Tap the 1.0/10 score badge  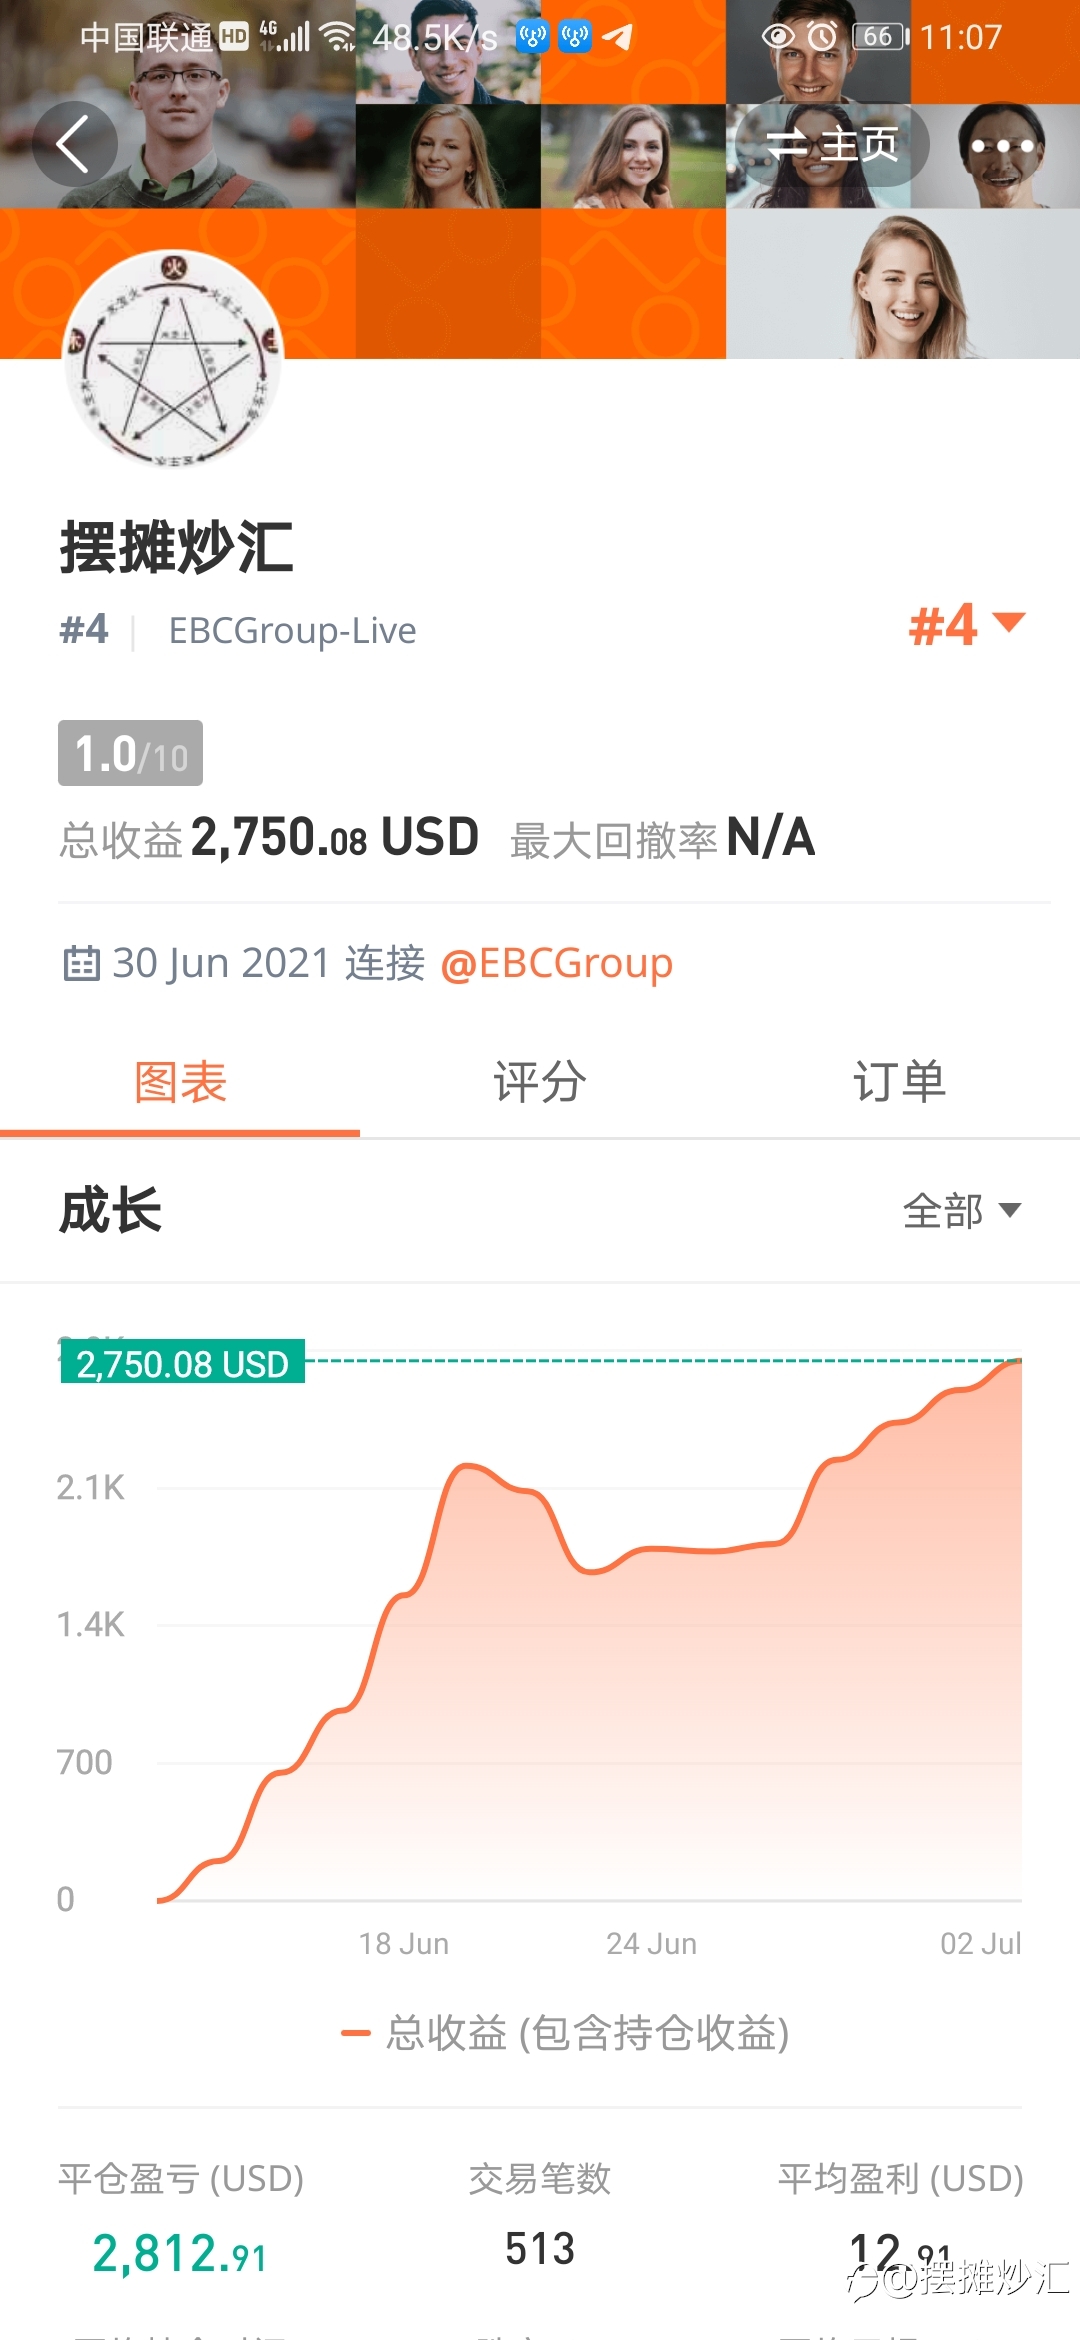pyautogui.click(x=130, y=753)
